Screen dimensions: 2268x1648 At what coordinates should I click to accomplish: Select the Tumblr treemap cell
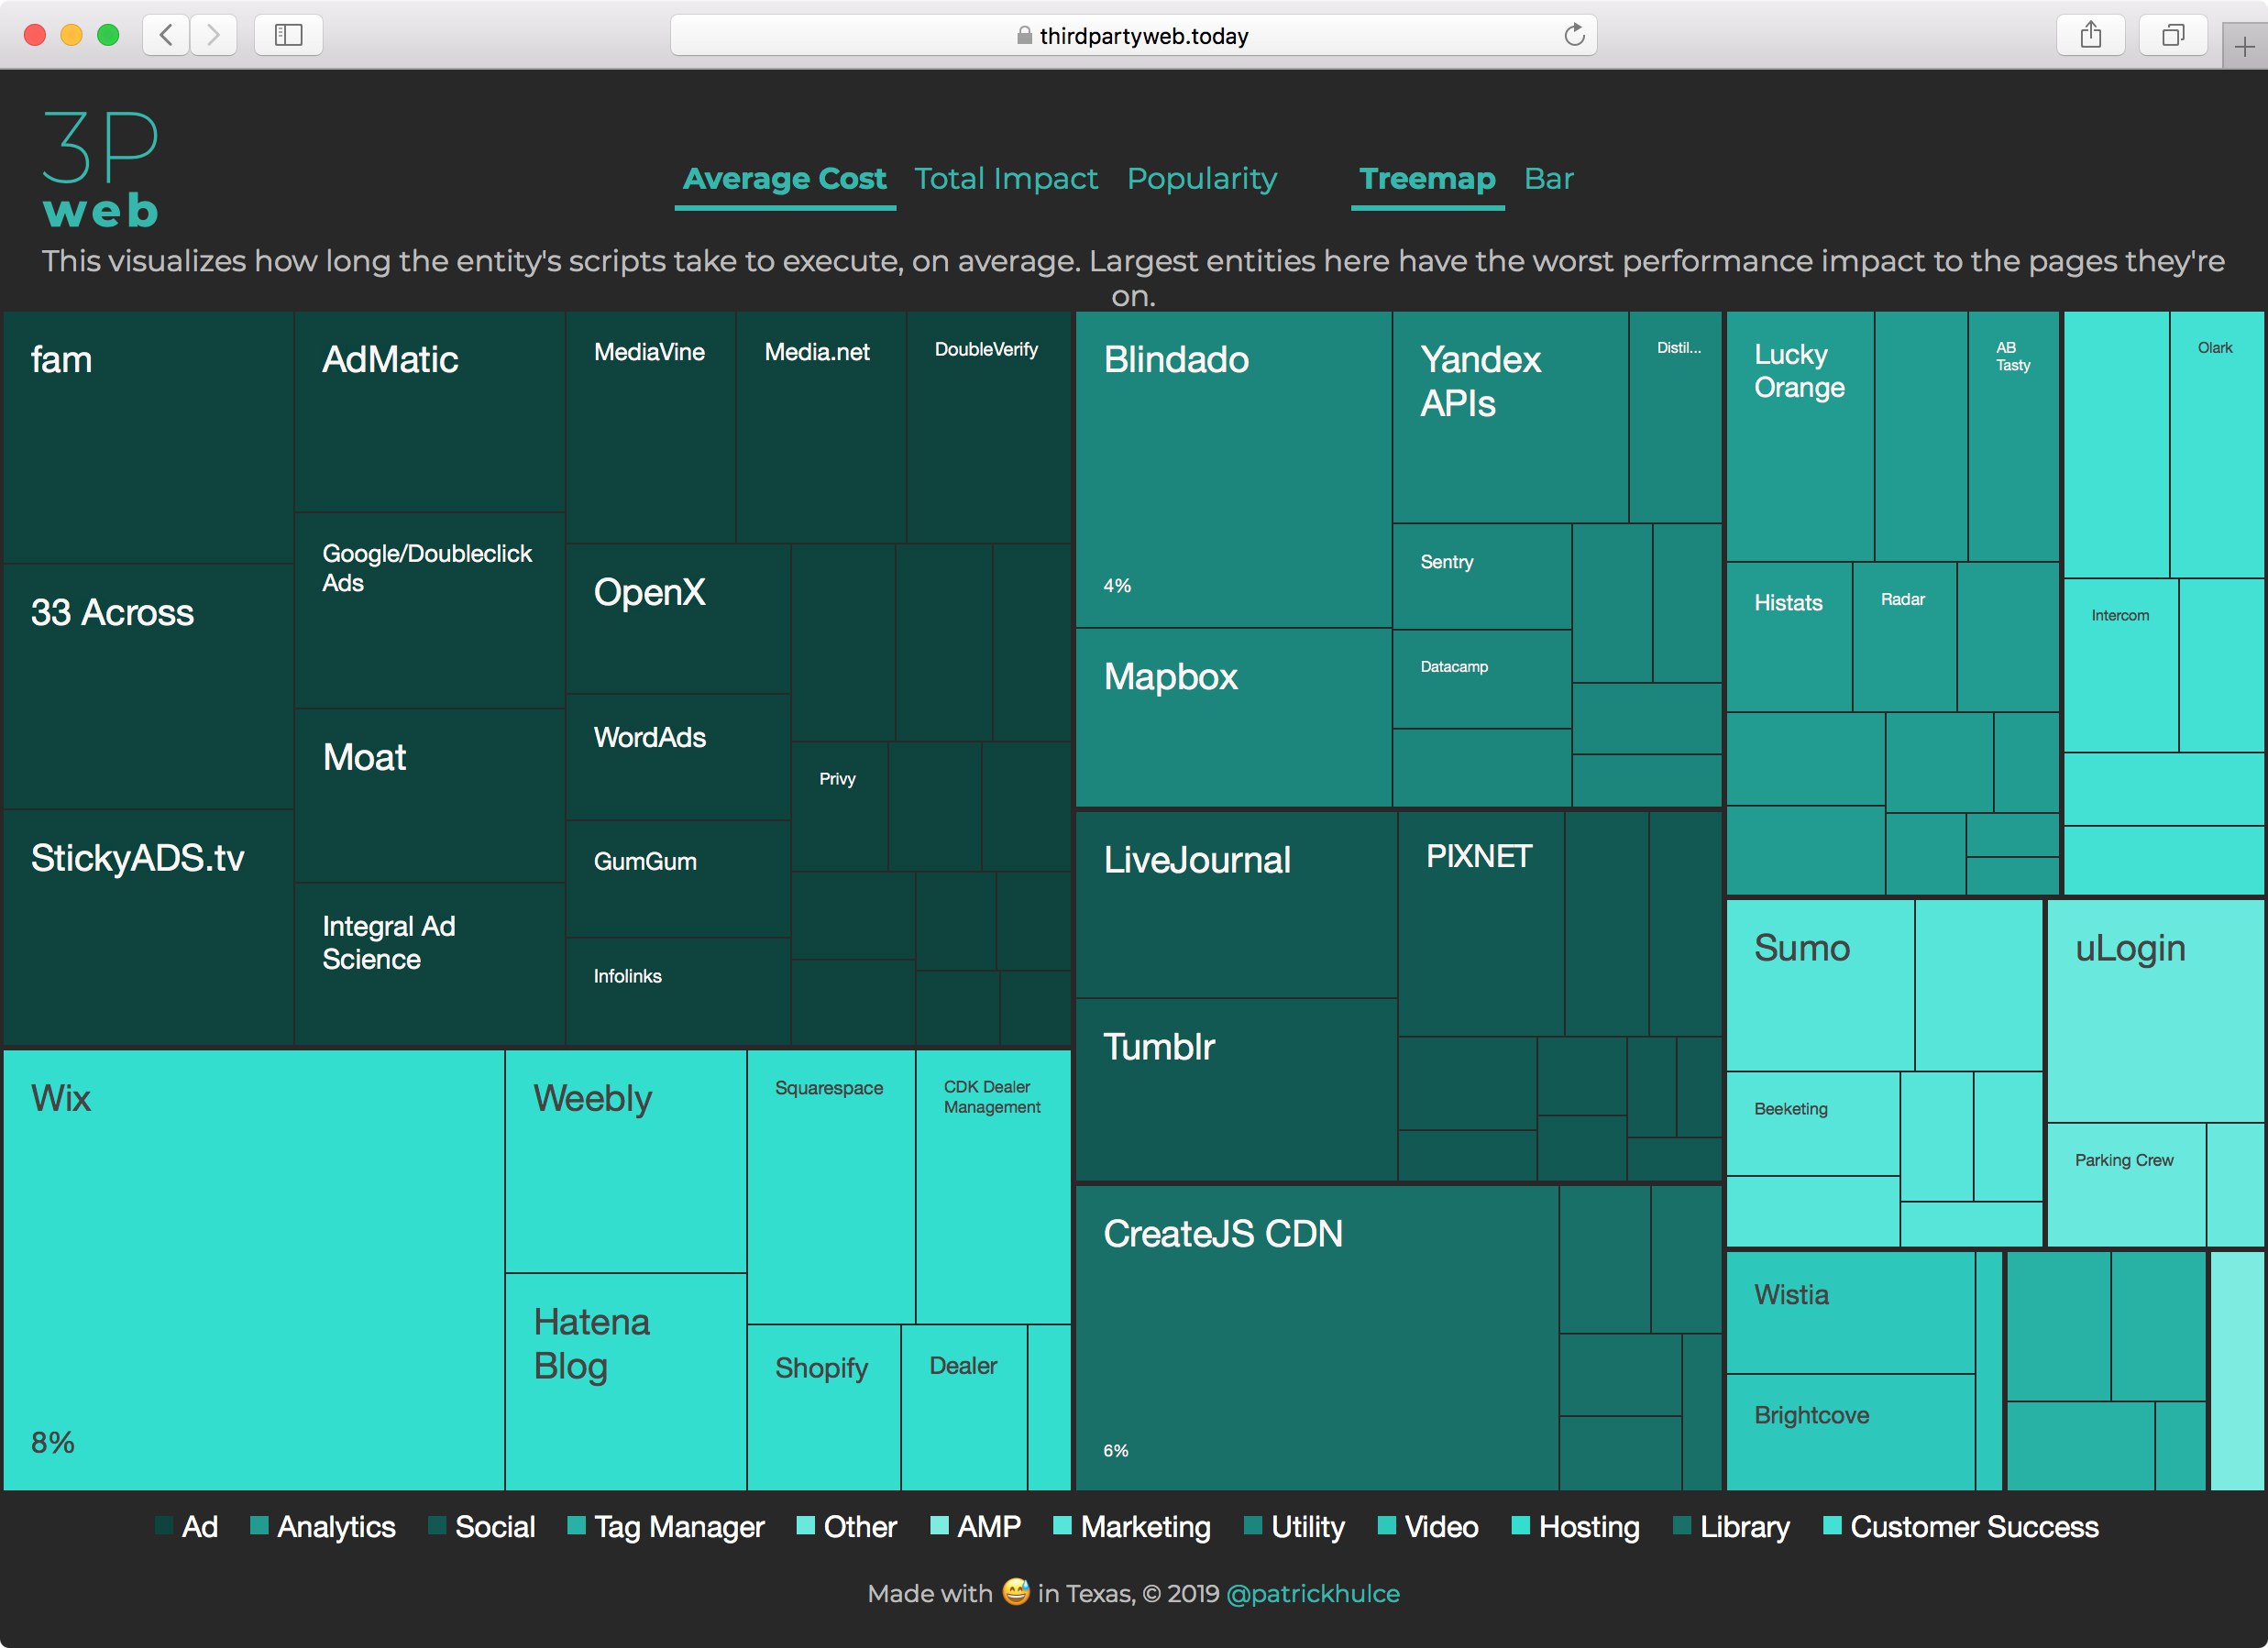tap(1236, 1089)
